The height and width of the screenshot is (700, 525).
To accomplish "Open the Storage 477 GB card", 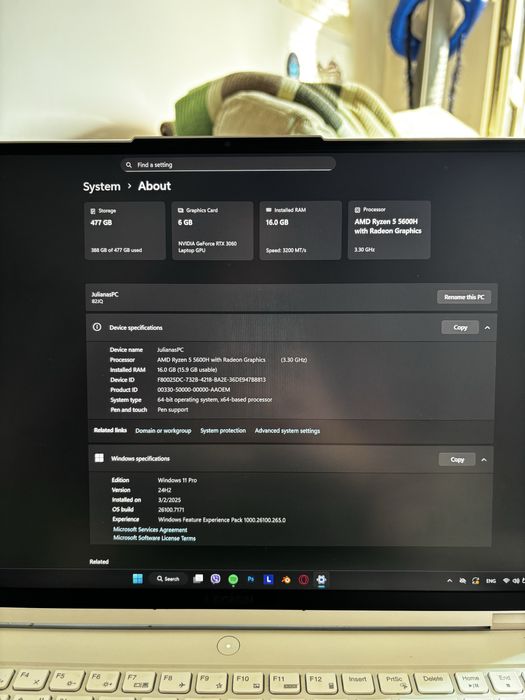I will click(x=125, y=230).
